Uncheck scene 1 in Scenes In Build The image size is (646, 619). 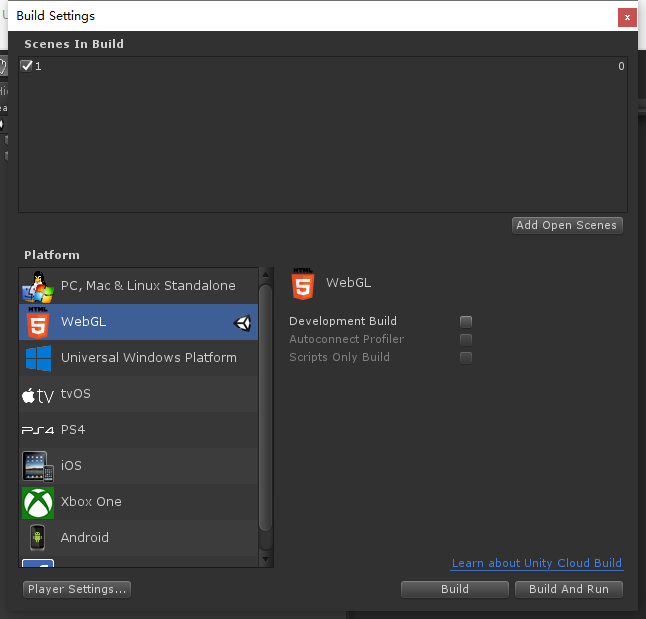[27, 66]
